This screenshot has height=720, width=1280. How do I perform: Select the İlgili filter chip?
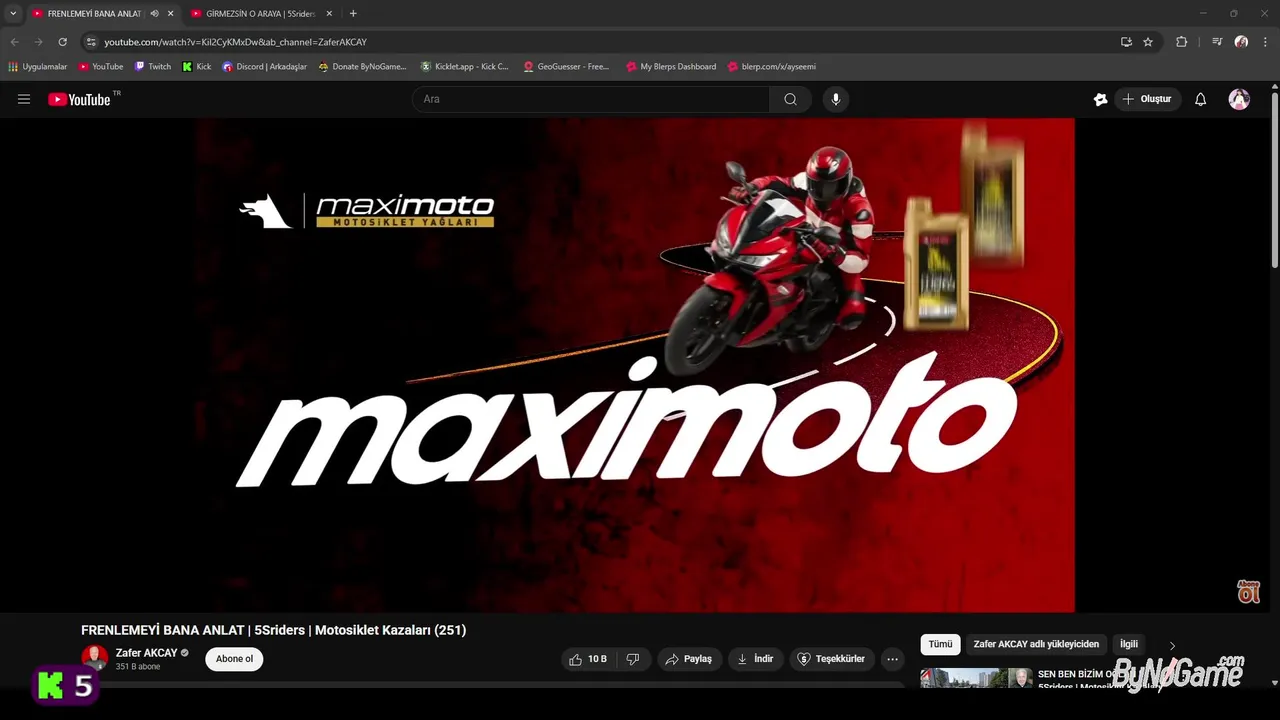[x=1129, y=645]
